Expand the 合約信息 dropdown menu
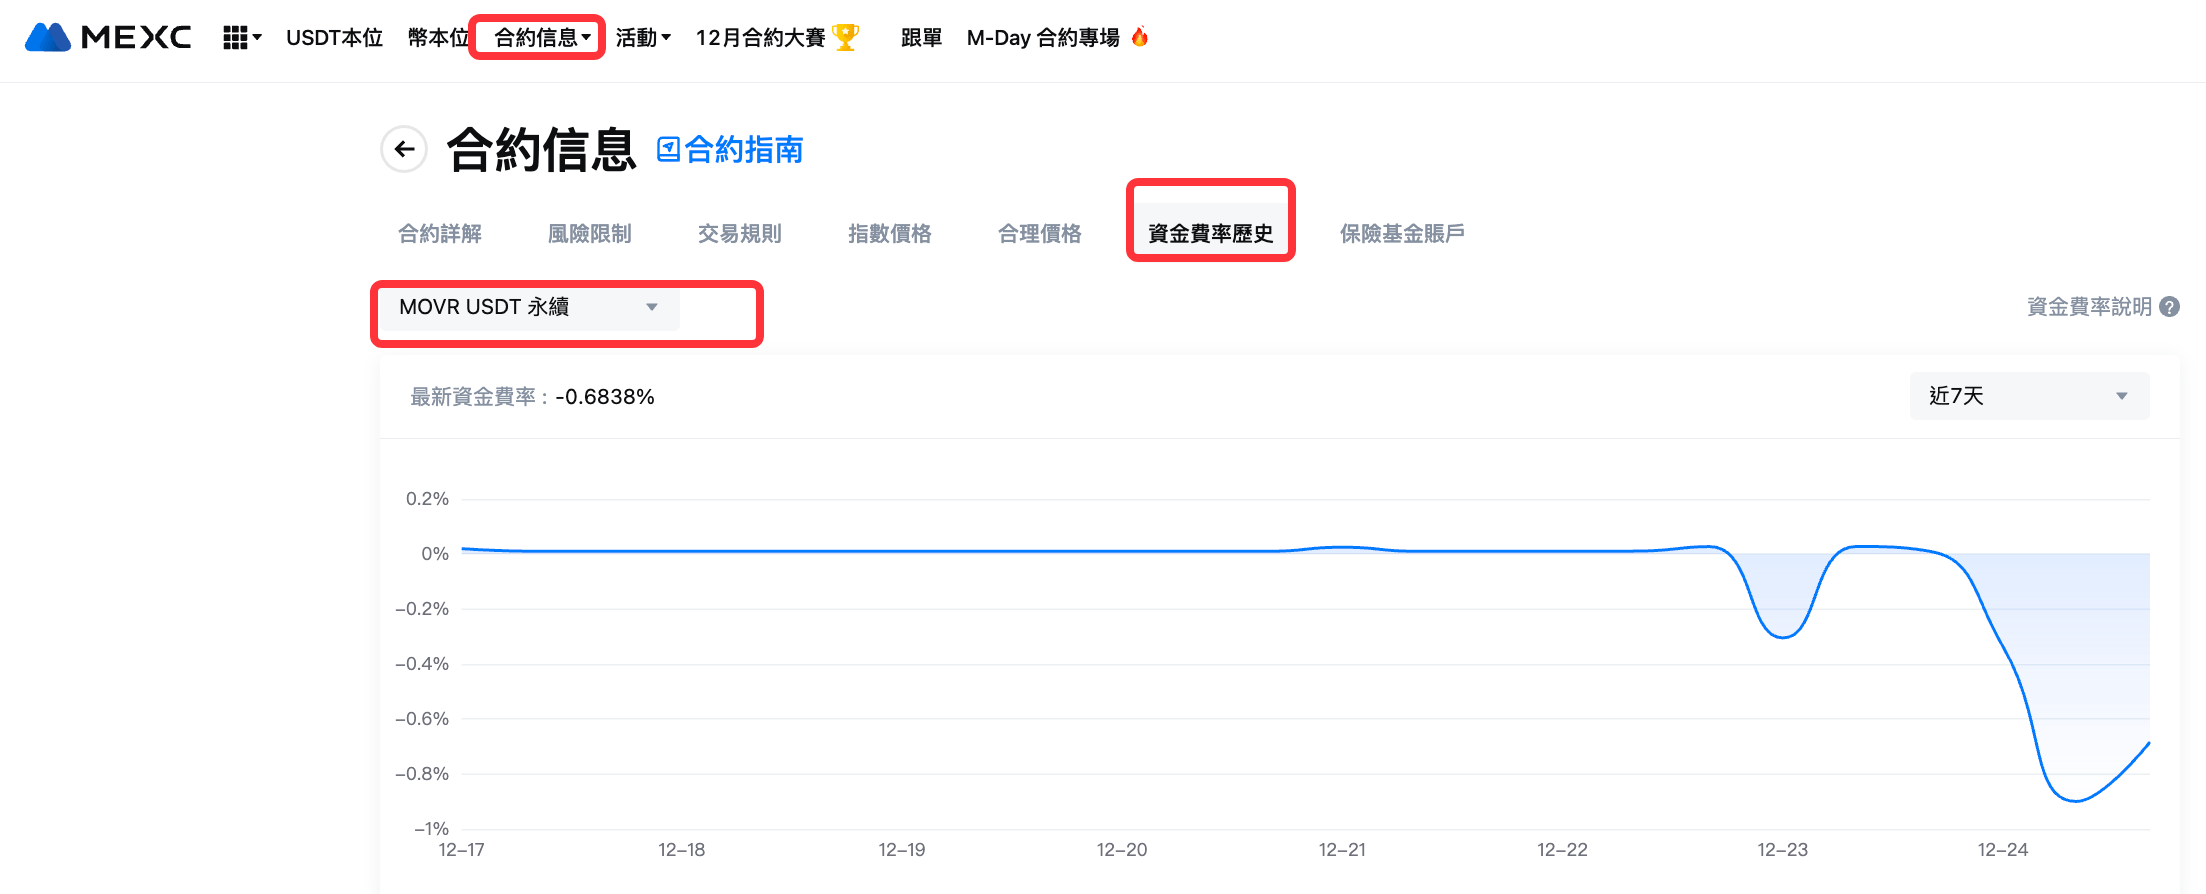Image resolution: width=2206 pixels, height=894 pixels. click(542, 38)
